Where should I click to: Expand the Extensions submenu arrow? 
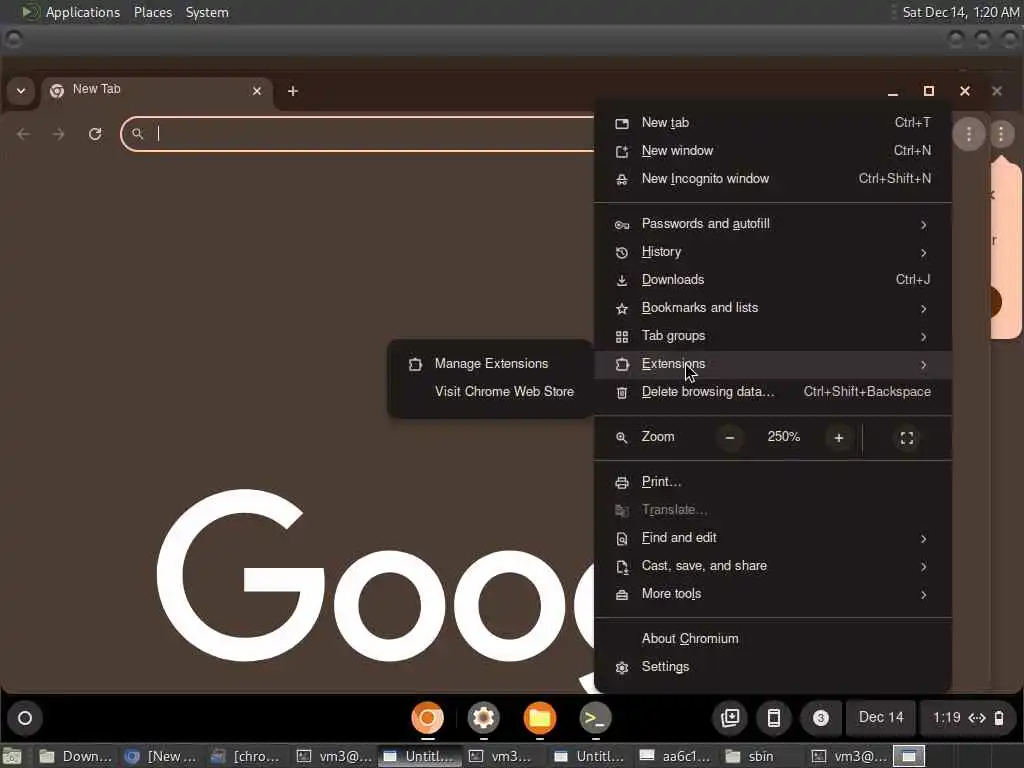[923, 365]
